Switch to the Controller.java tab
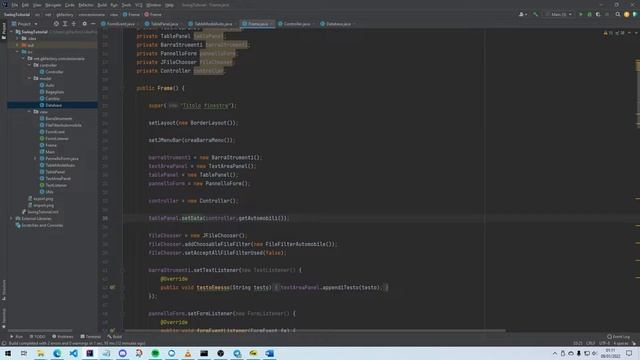This screenshot has height=360, width=640. click(296, 24)
